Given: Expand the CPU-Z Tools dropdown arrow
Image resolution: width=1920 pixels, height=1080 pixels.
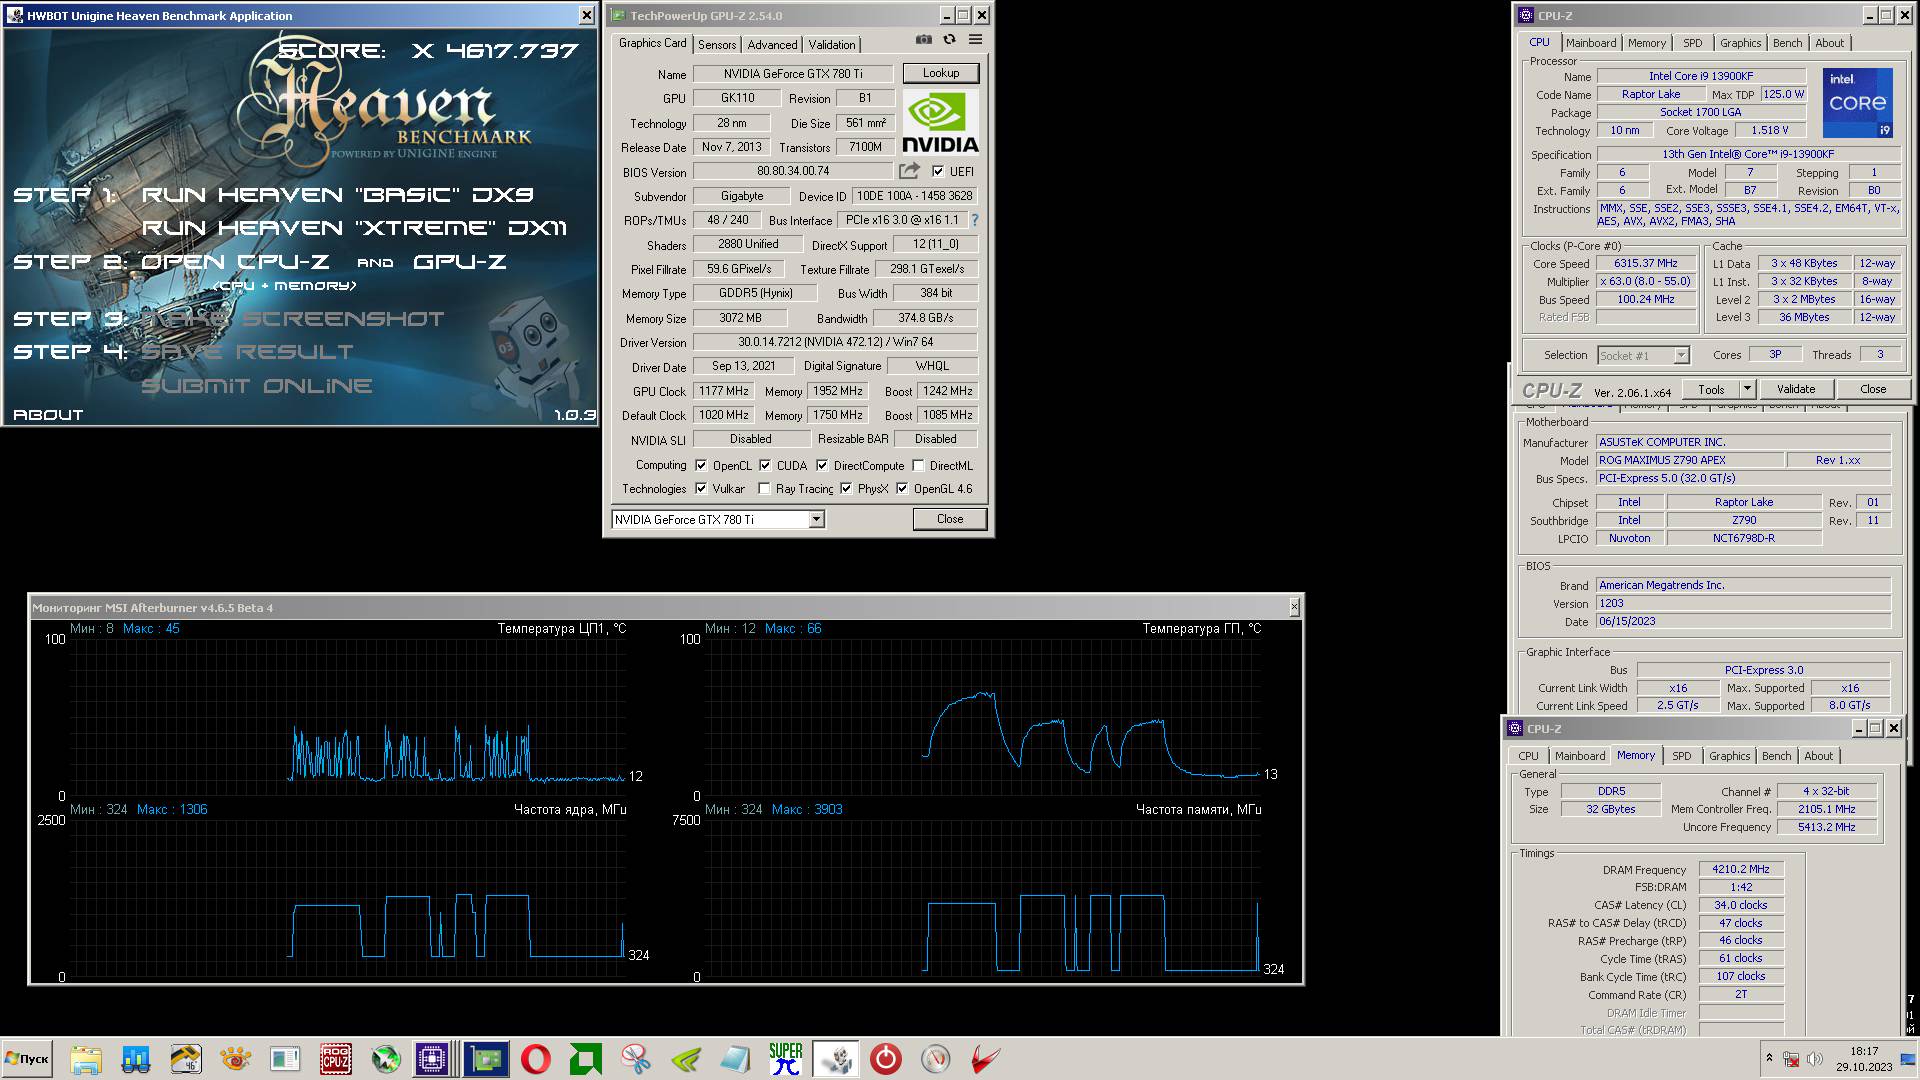Looking at the screenshot, I should coord(1747,389).
